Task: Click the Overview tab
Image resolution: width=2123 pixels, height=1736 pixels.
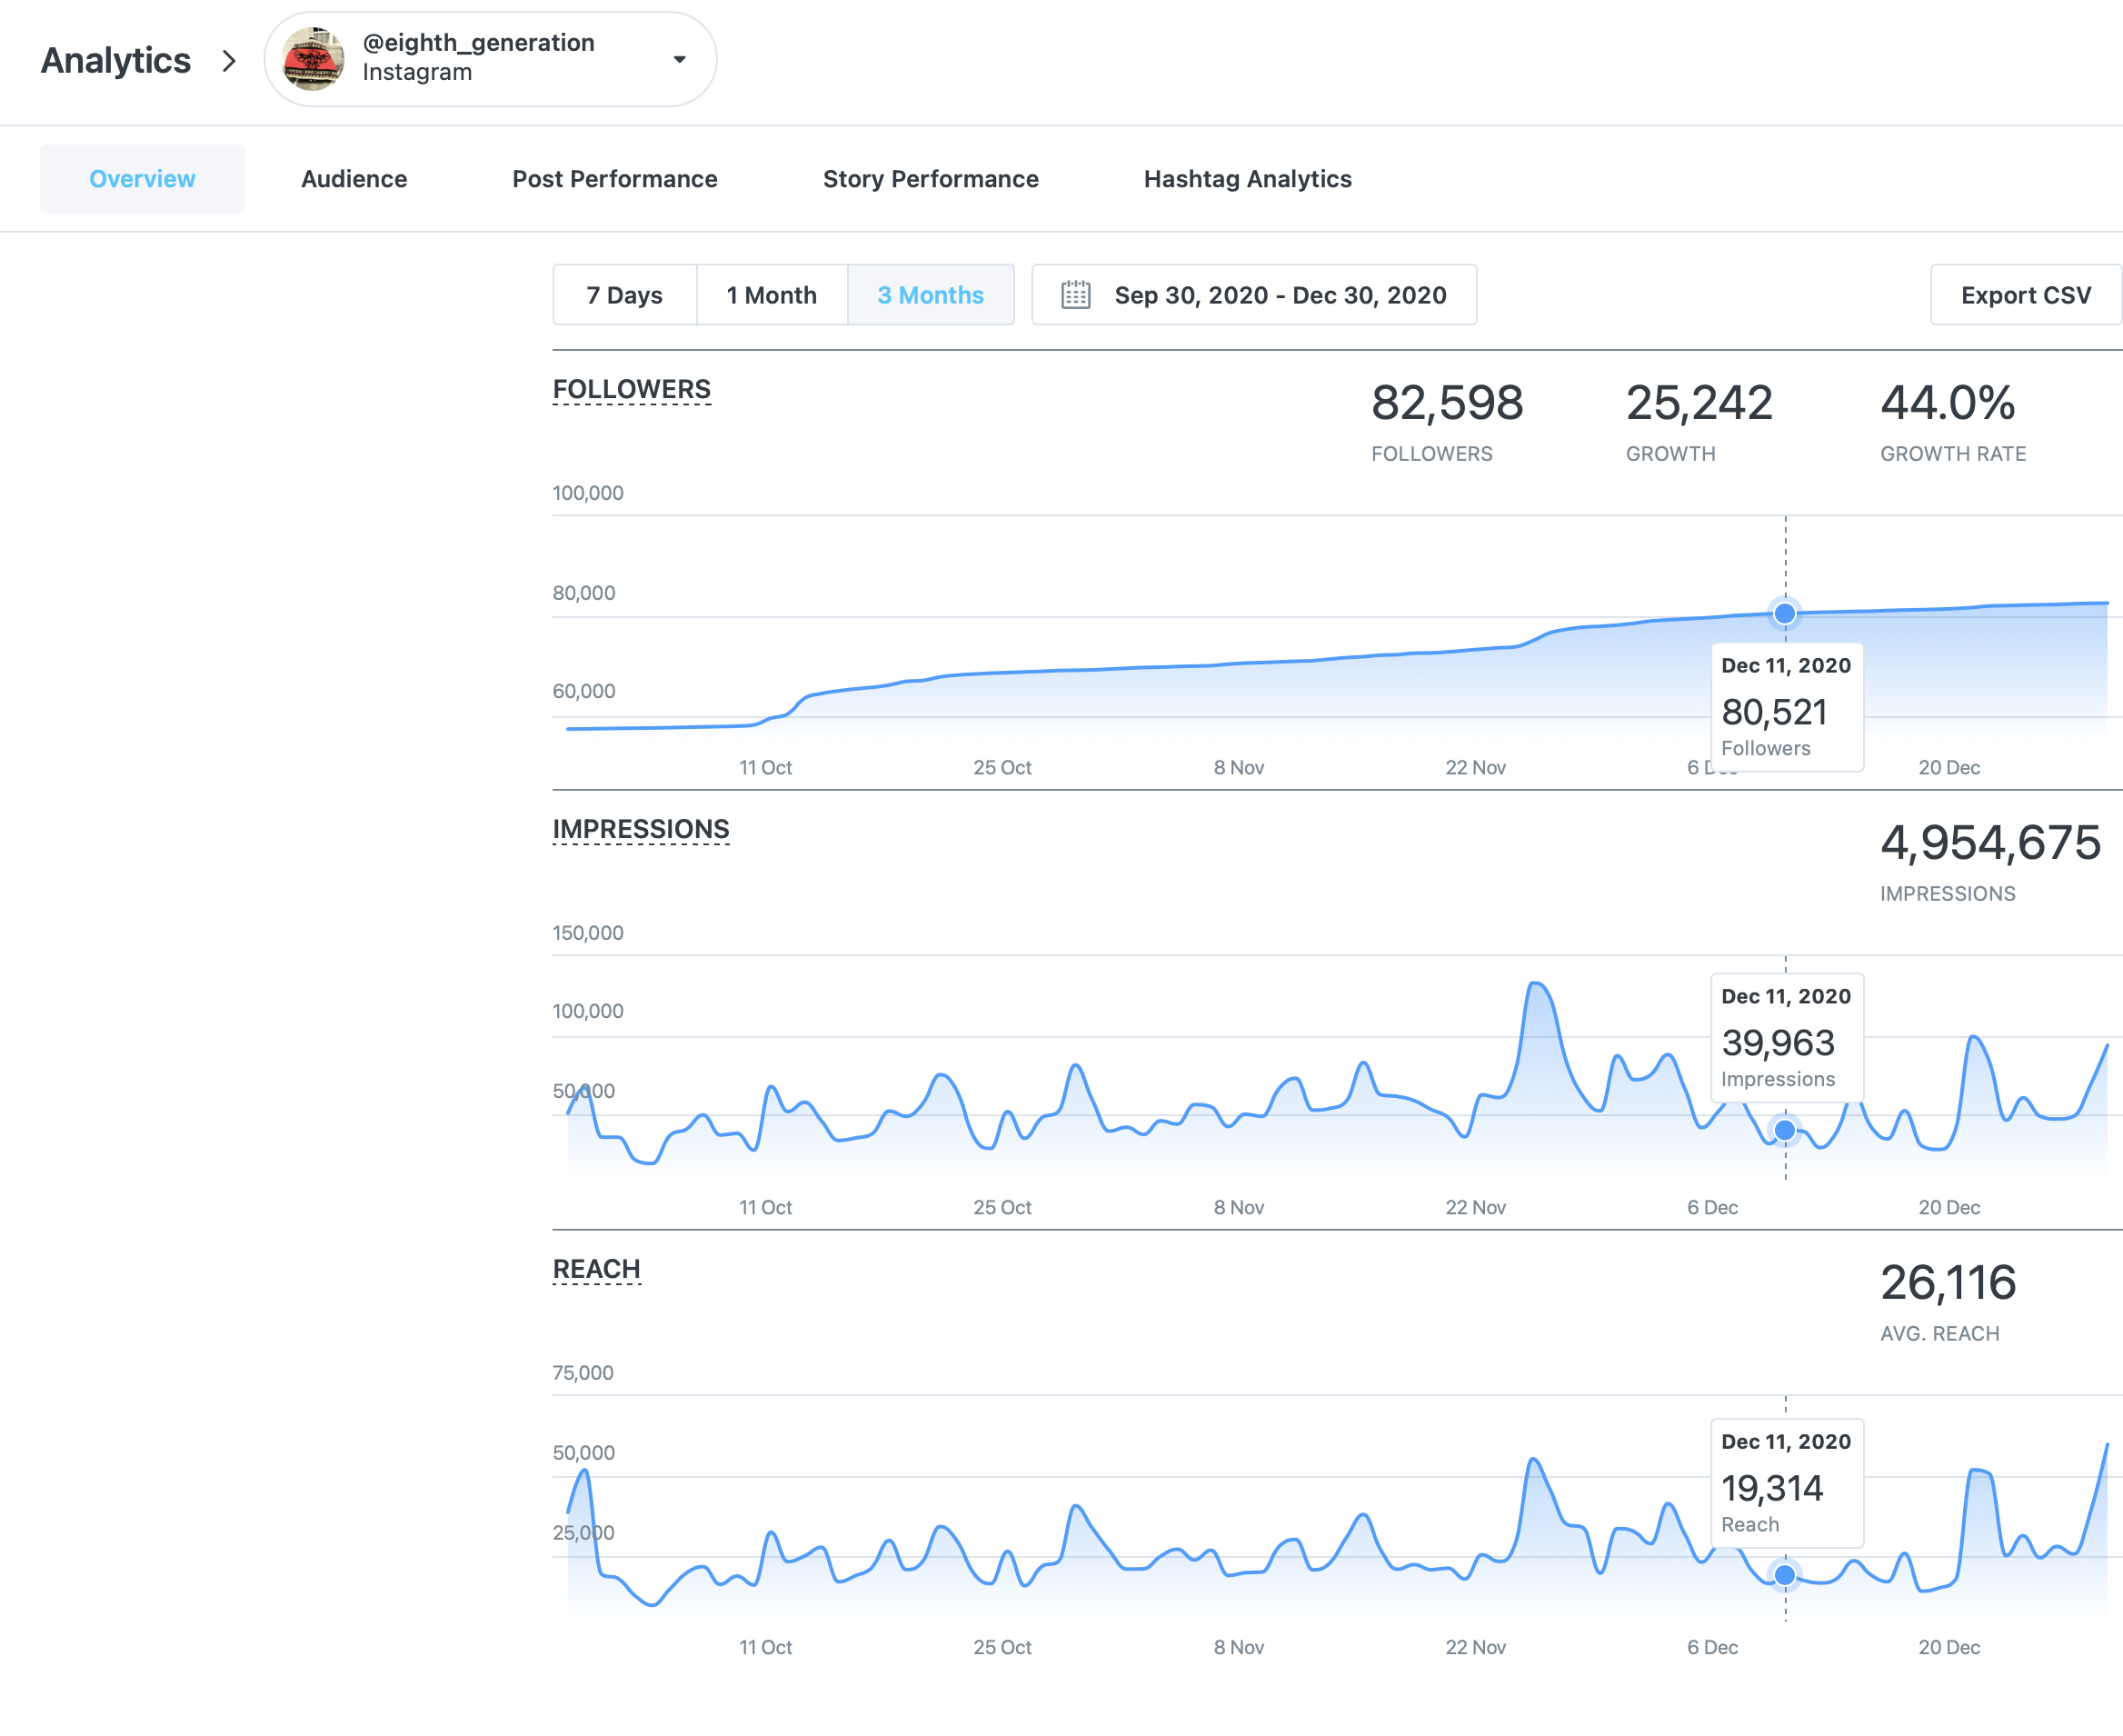Action: (x=142, y=179)
